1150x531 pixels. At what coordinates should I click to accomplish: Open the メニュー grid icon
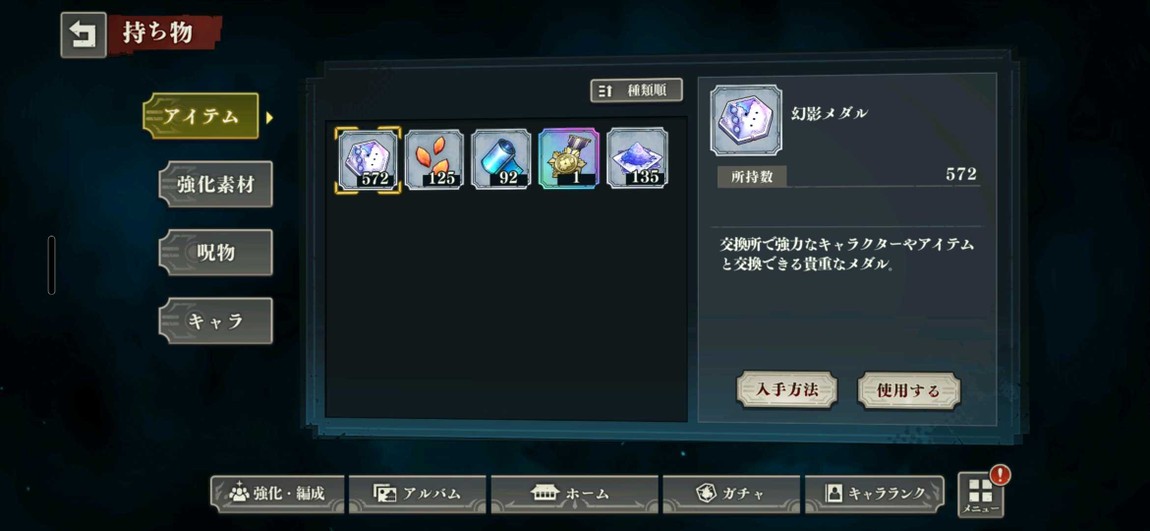tap(981, 494)
